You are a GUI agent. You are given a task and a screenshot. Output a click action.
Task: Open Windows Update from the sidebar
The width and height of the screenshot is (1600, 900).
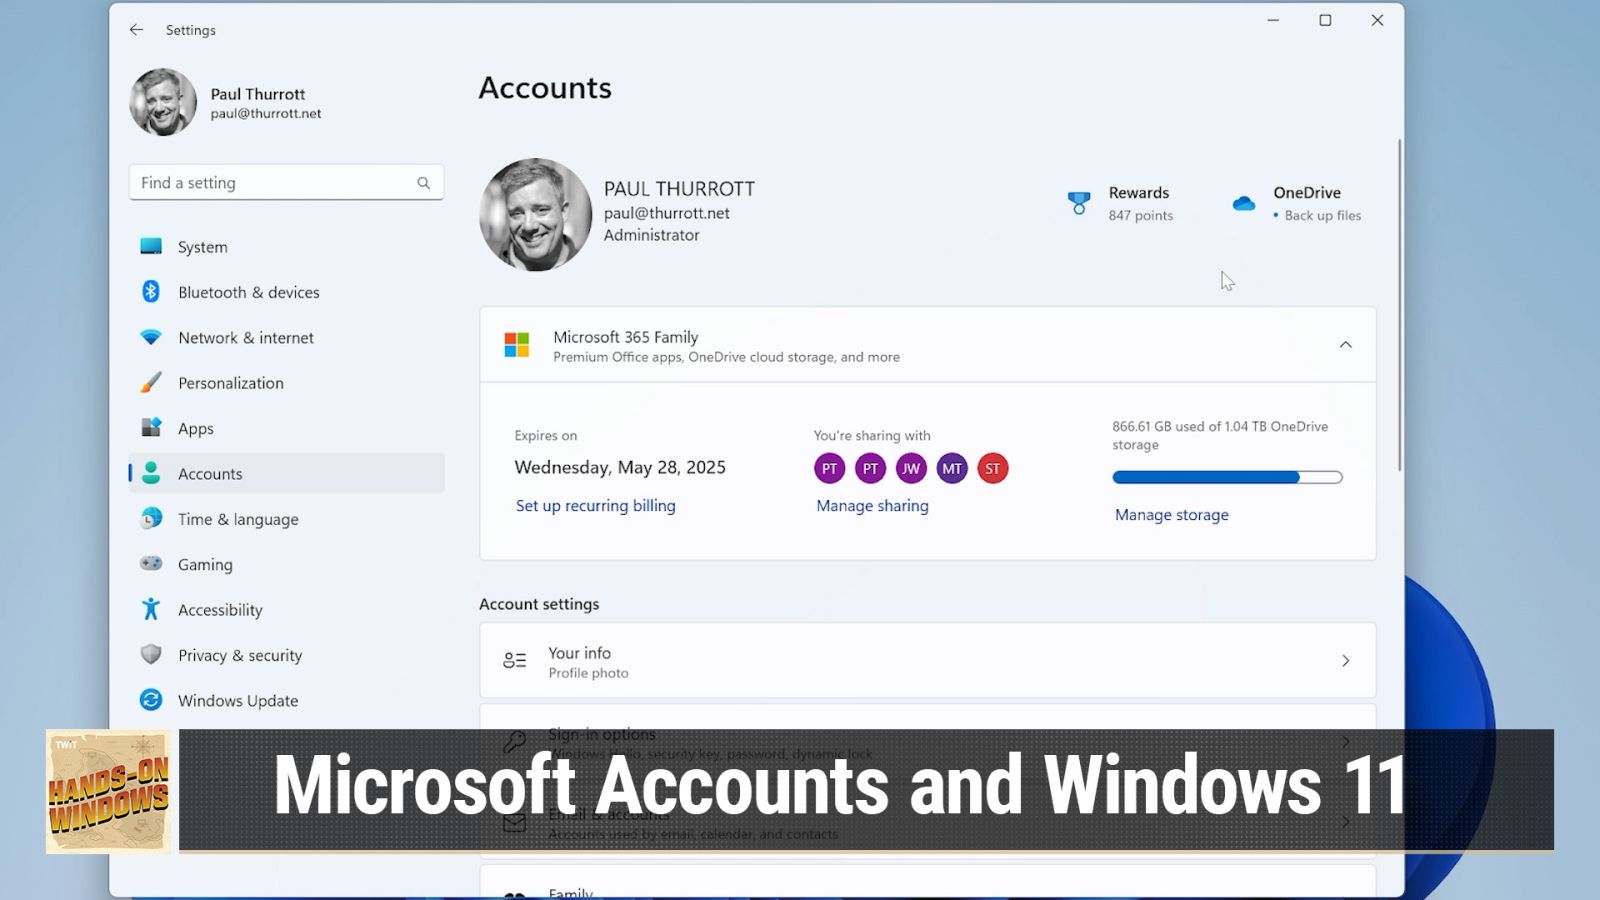point(151,700)
